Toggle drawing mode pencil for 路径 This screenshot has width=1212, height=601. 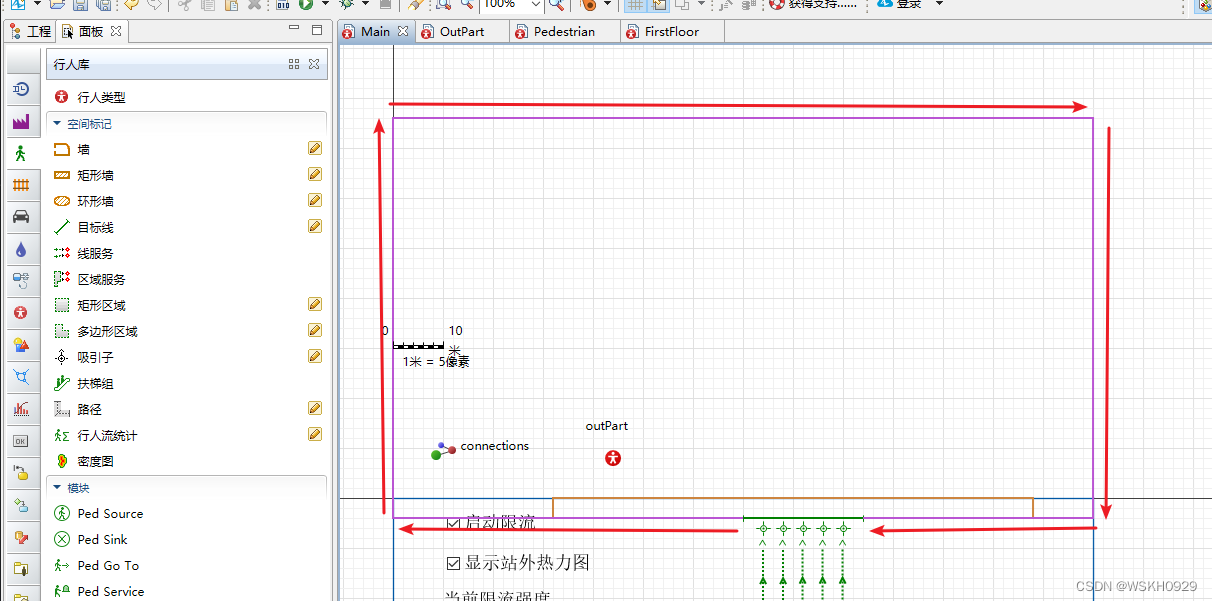pos(315,408)
